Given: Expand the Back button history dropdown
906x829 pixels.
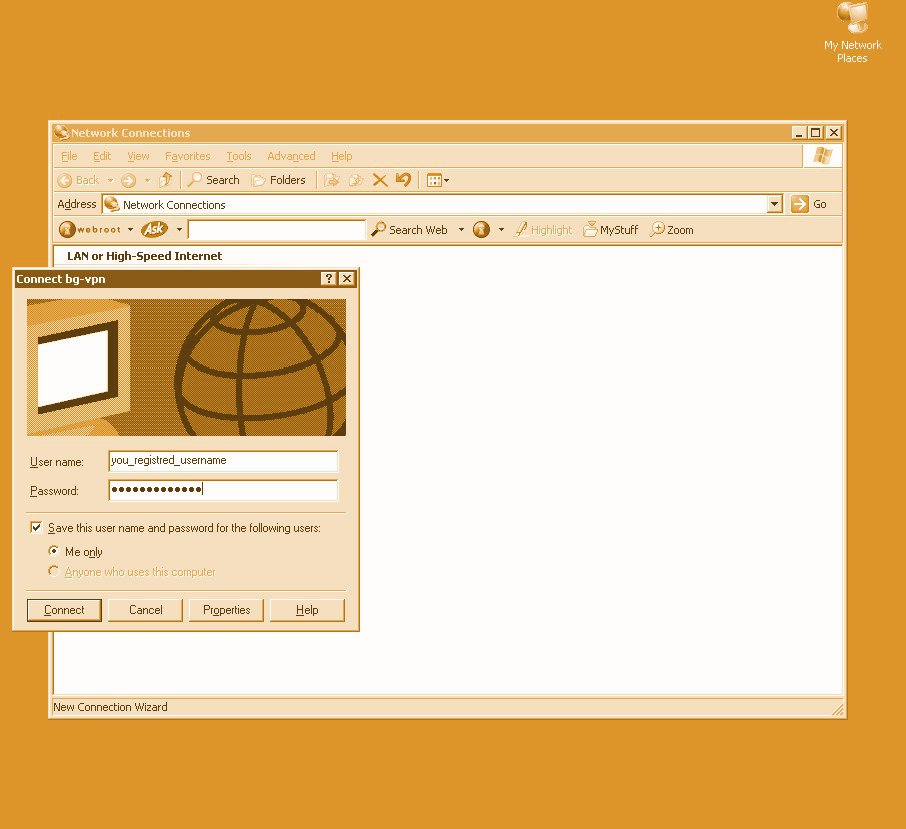Looking at the screenshot, I should (x=110, y=181).
